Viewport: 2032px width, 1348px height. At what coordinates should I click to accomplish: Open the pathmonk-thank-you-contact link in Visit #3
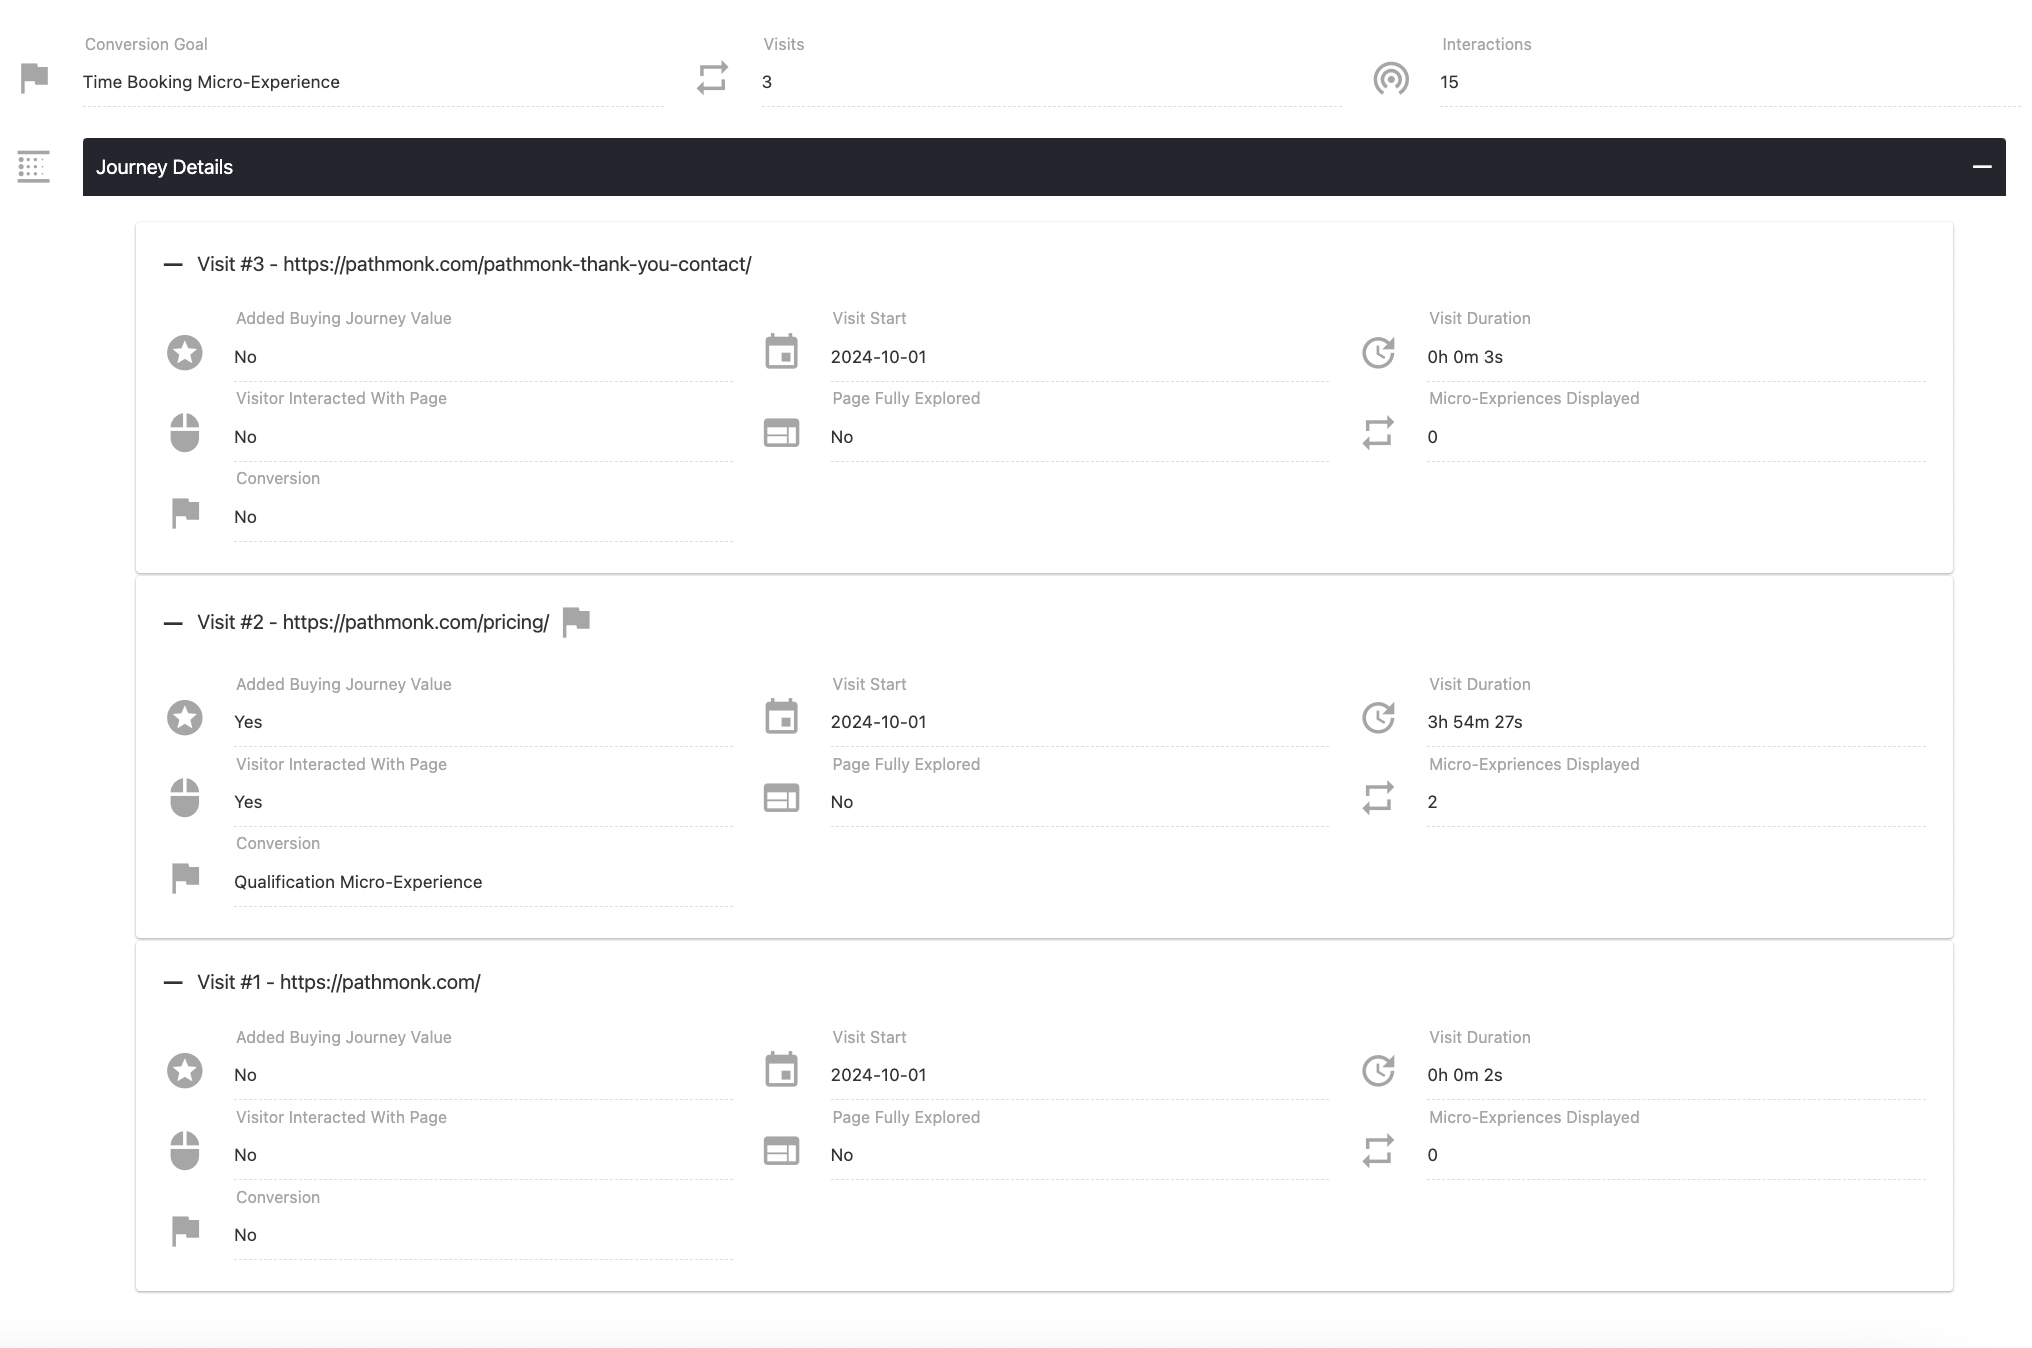click(517, 264)
